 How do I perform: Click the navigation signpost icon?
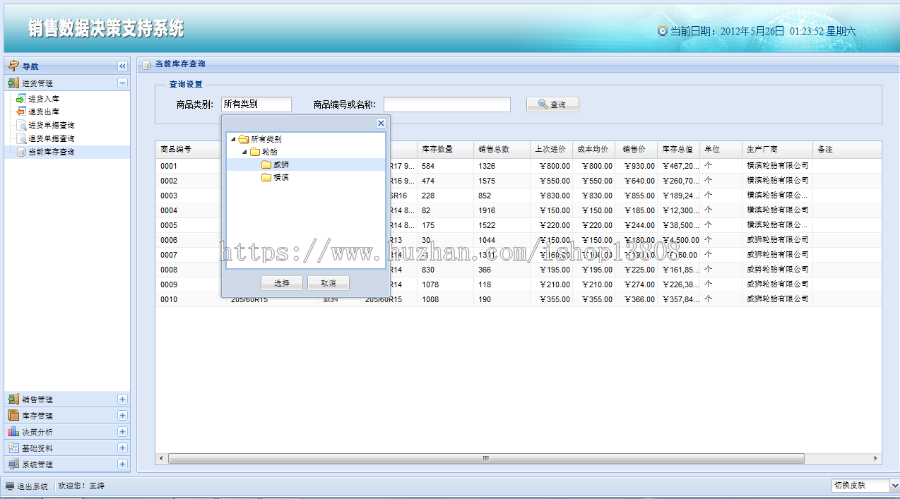coord(14,66)
